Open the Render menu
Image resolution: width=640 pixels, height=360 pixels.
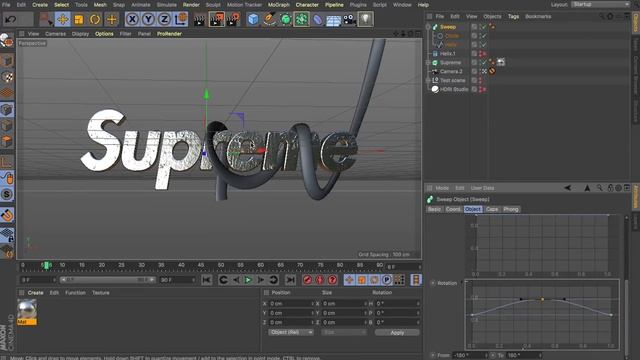point(191,5)
